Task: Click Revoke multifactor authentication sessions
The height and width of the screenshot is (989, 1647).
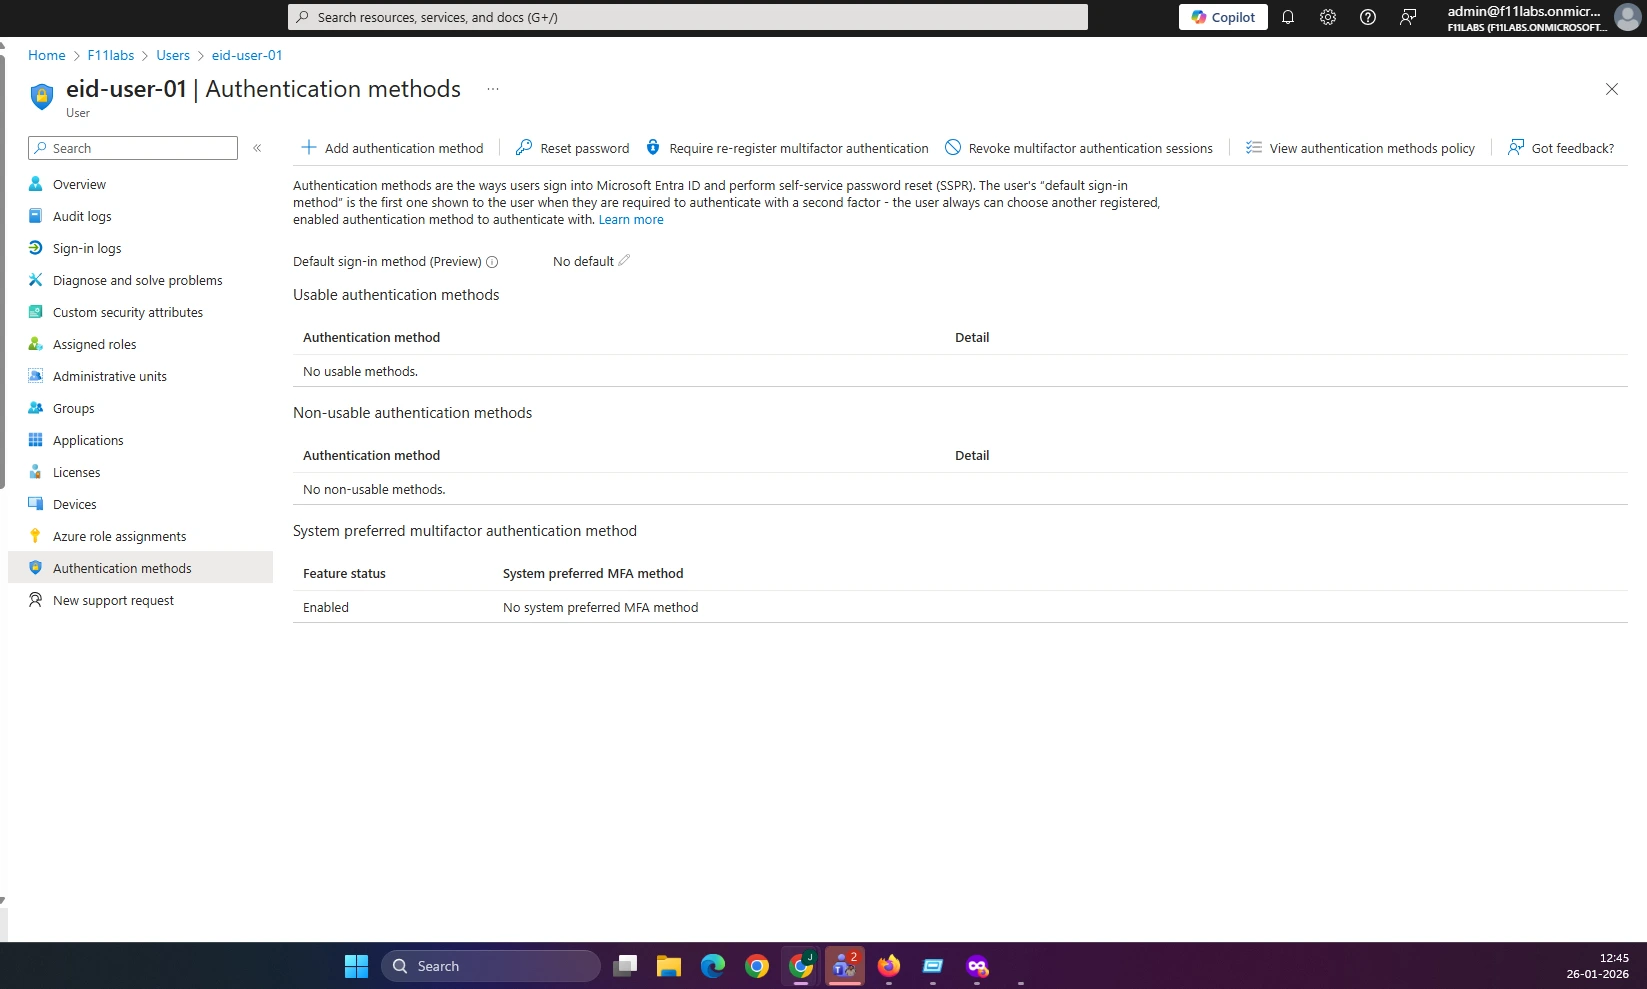Action: [x=1079, y=148]
